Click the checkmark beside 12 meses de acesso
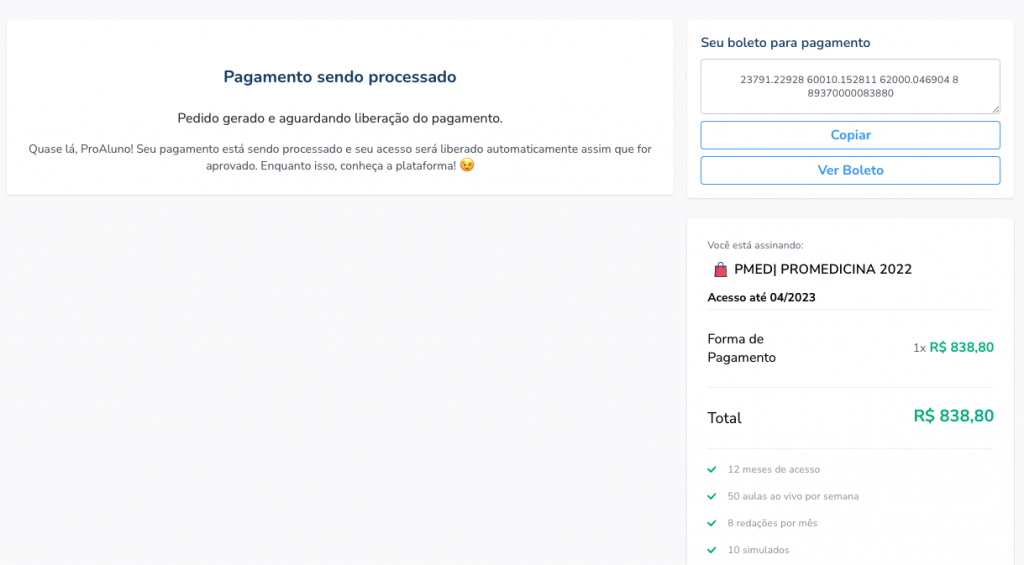 coord(712,469)
